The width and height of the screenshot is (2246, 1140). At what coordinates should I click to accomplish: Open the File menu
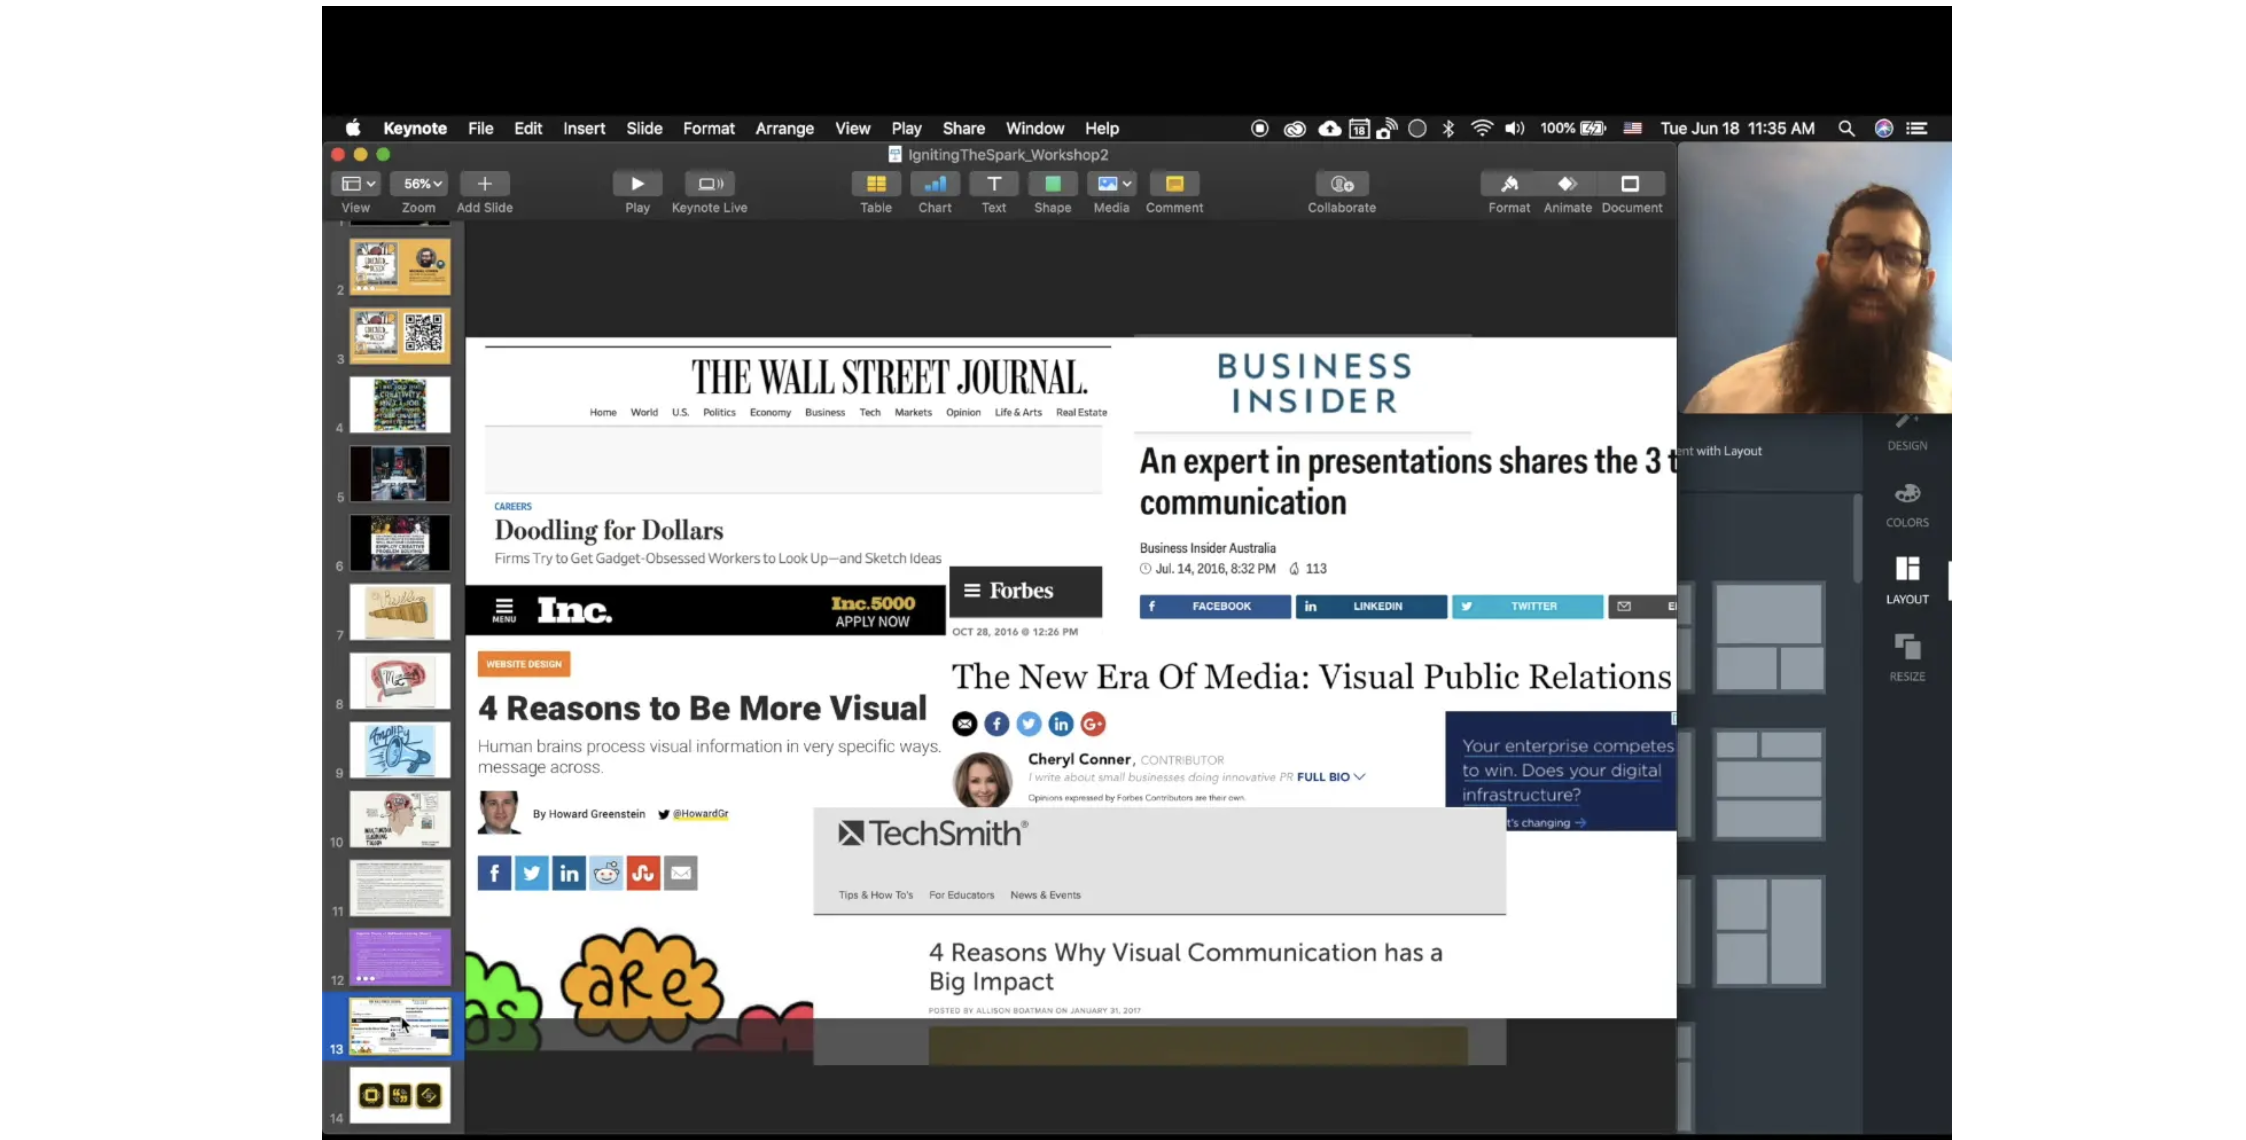point(481,128)
